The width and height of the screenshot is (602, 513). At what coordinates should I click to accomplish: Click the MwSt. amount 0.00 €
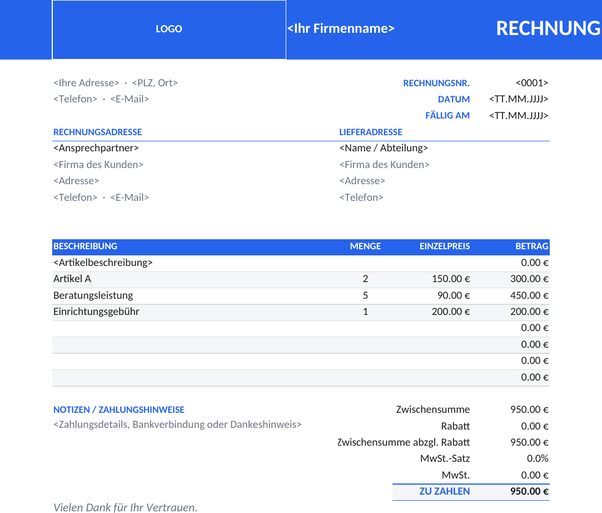coord(534,475)
